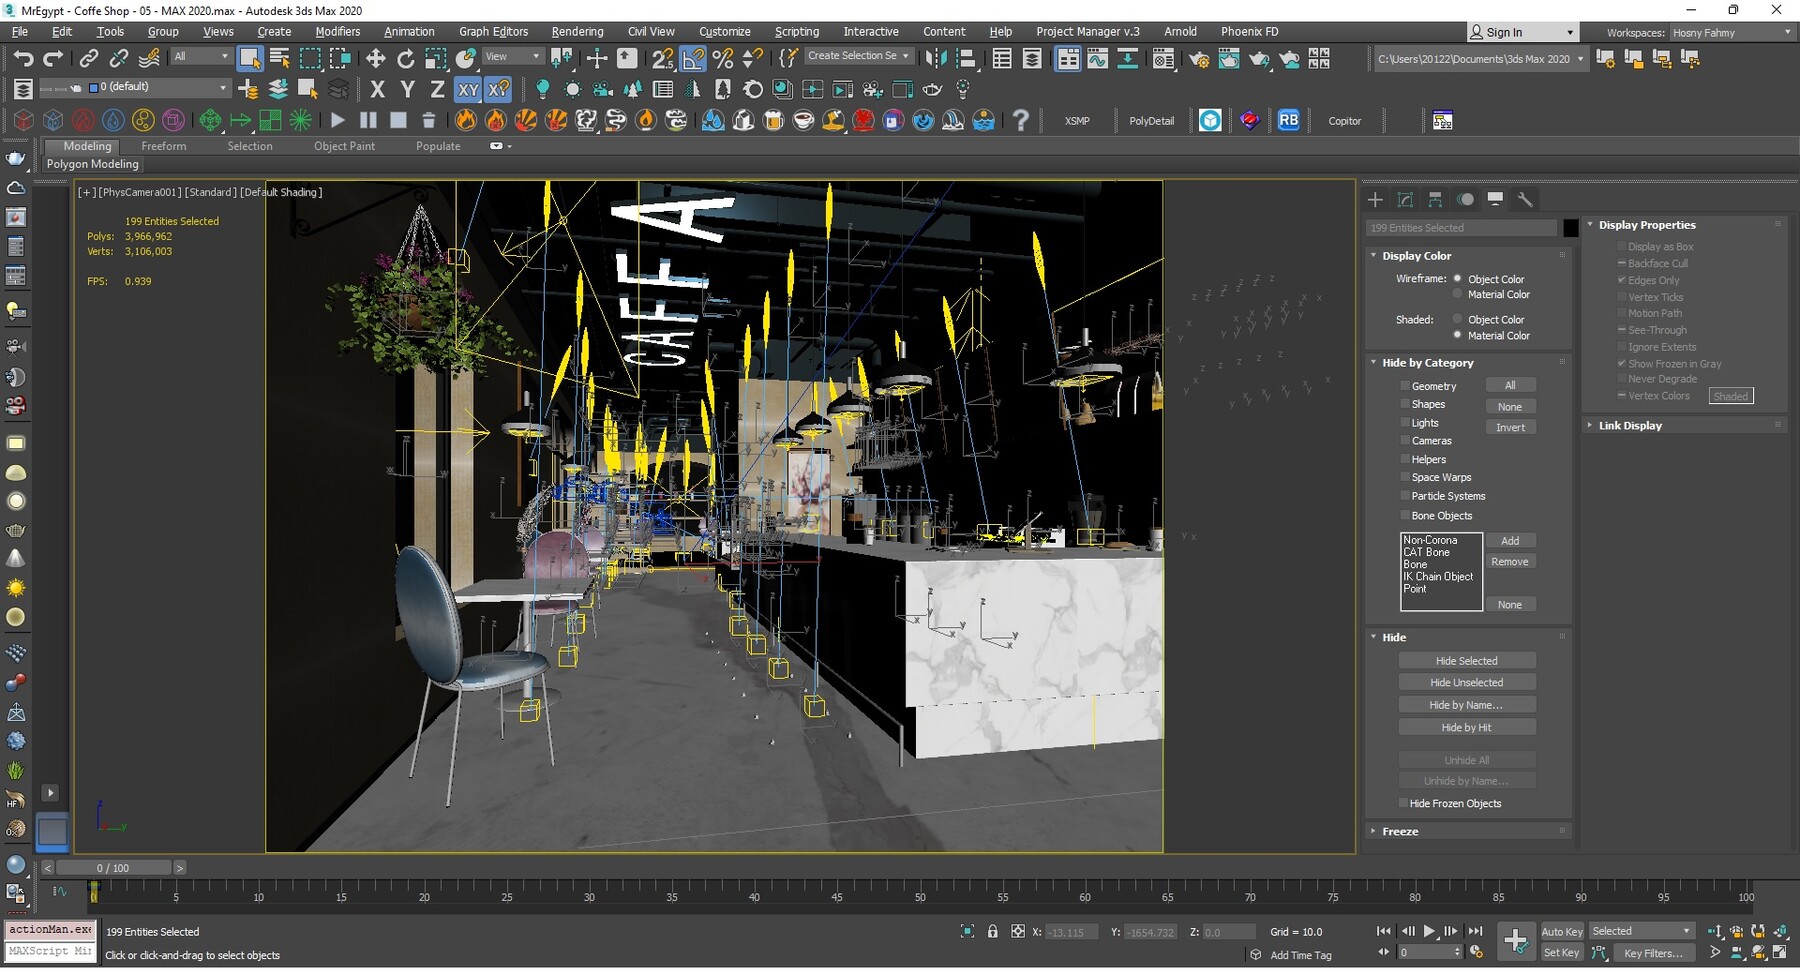1800x975 pixels.
Task: Disable the Edges Only checkbox
Action: pos(1622,280)
